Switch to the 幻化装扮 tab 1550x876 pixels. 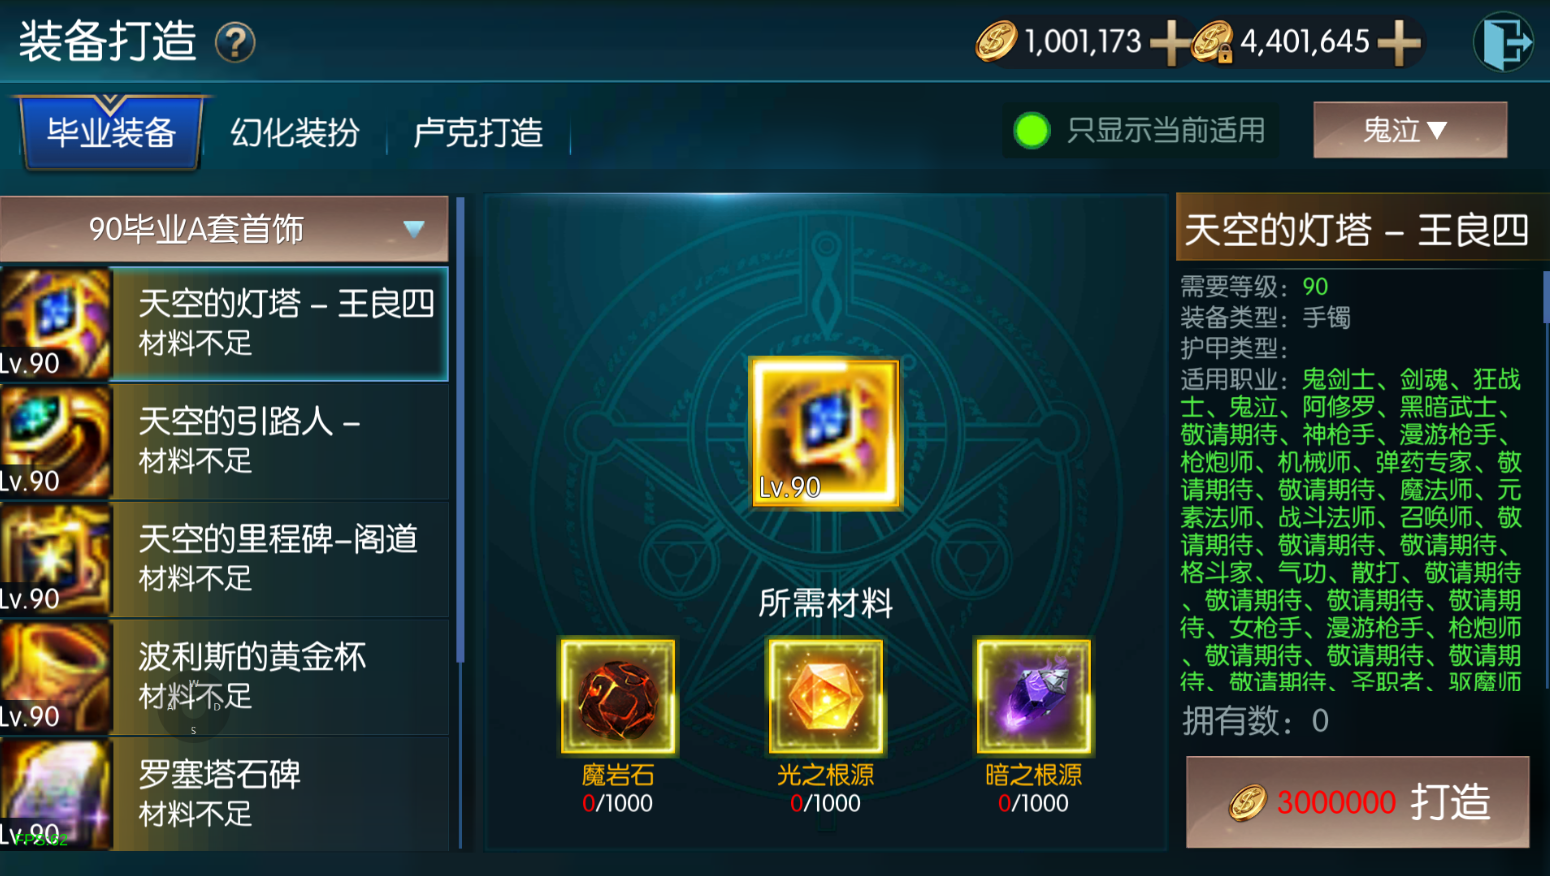coord(295,133)
